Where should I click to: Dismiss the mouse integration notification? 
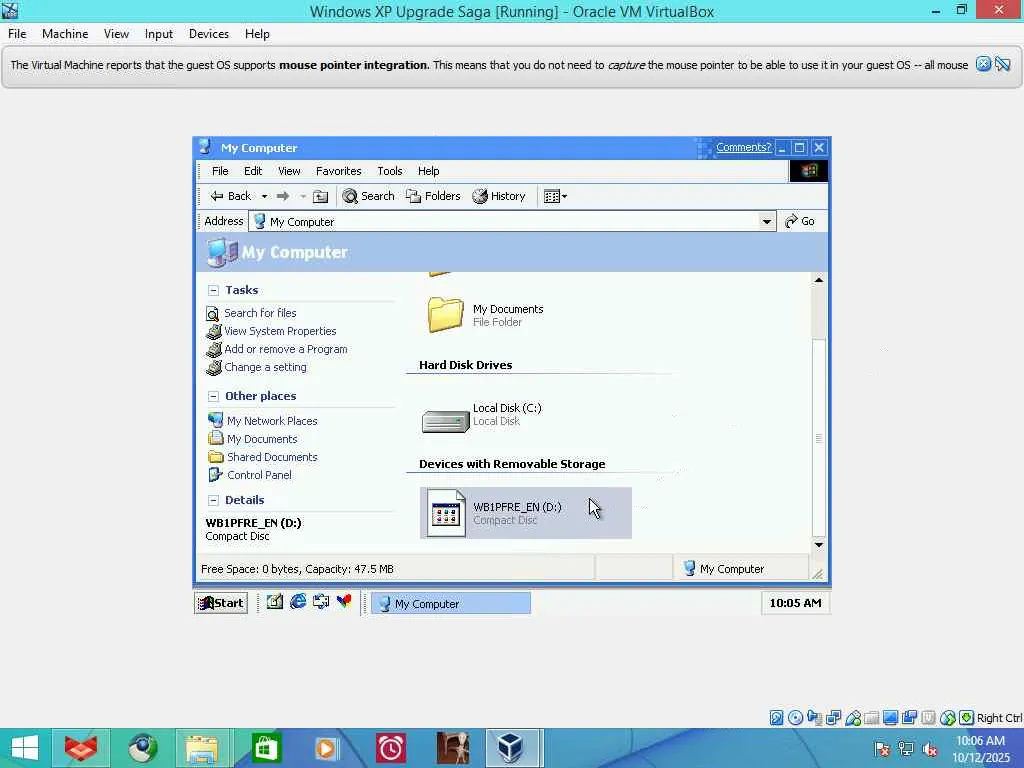pos(983,64)
